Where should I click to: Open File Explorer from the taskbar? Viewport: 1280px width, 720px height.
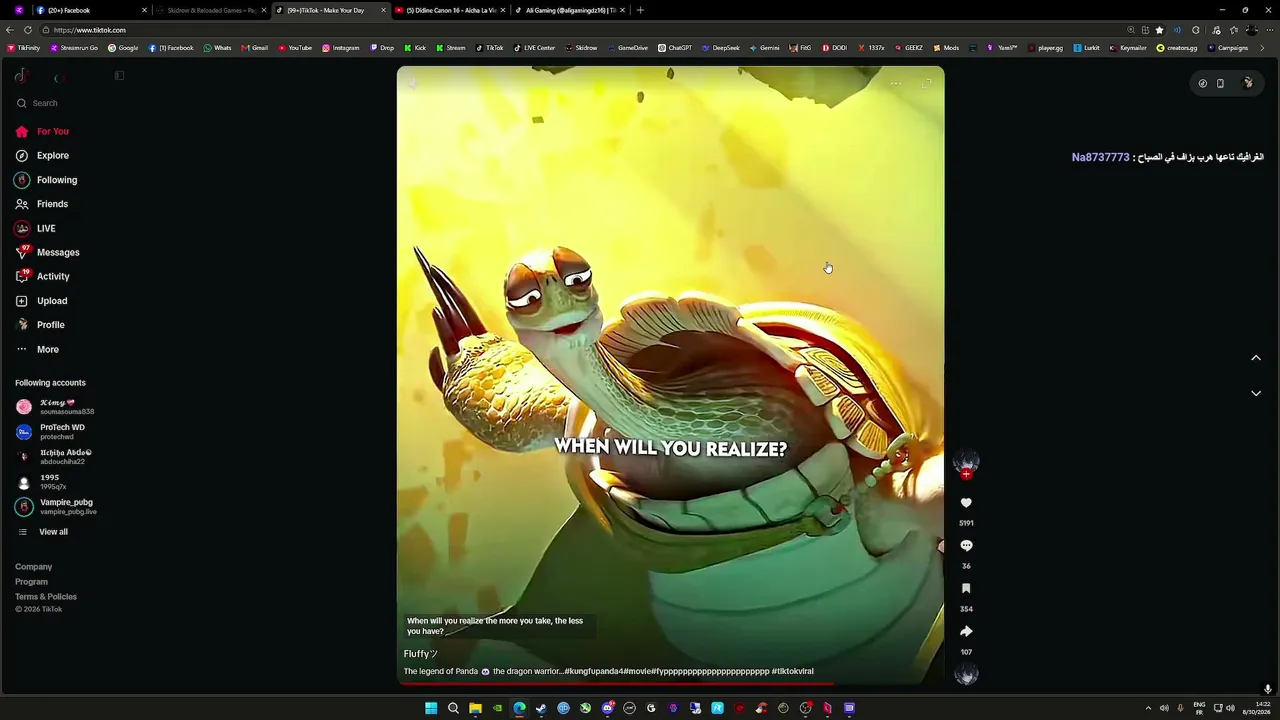475,708
